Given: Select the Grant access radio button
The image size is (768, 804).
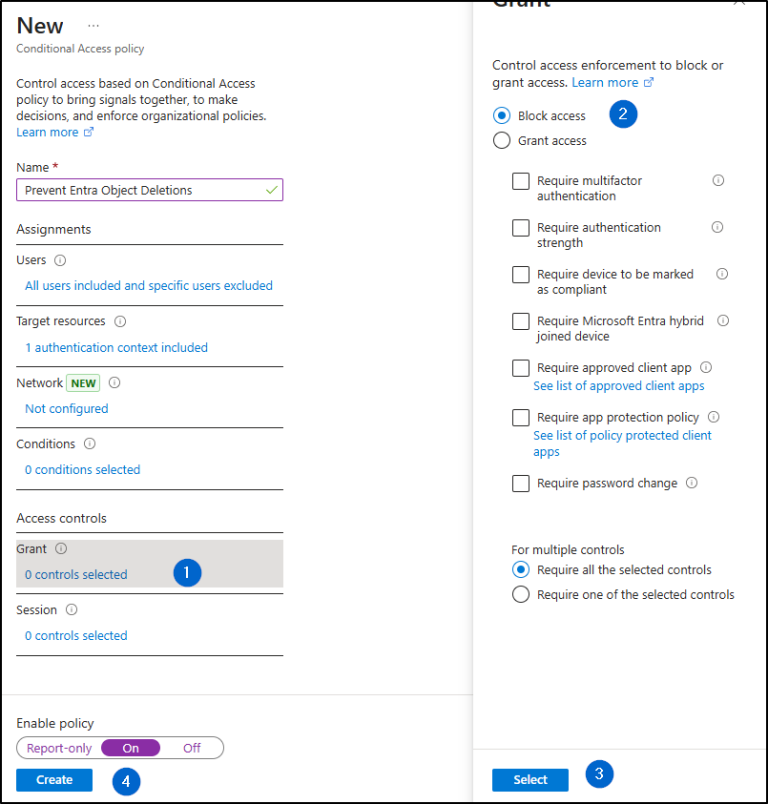Looking at the screenshot, I should [x=502, y=140].
